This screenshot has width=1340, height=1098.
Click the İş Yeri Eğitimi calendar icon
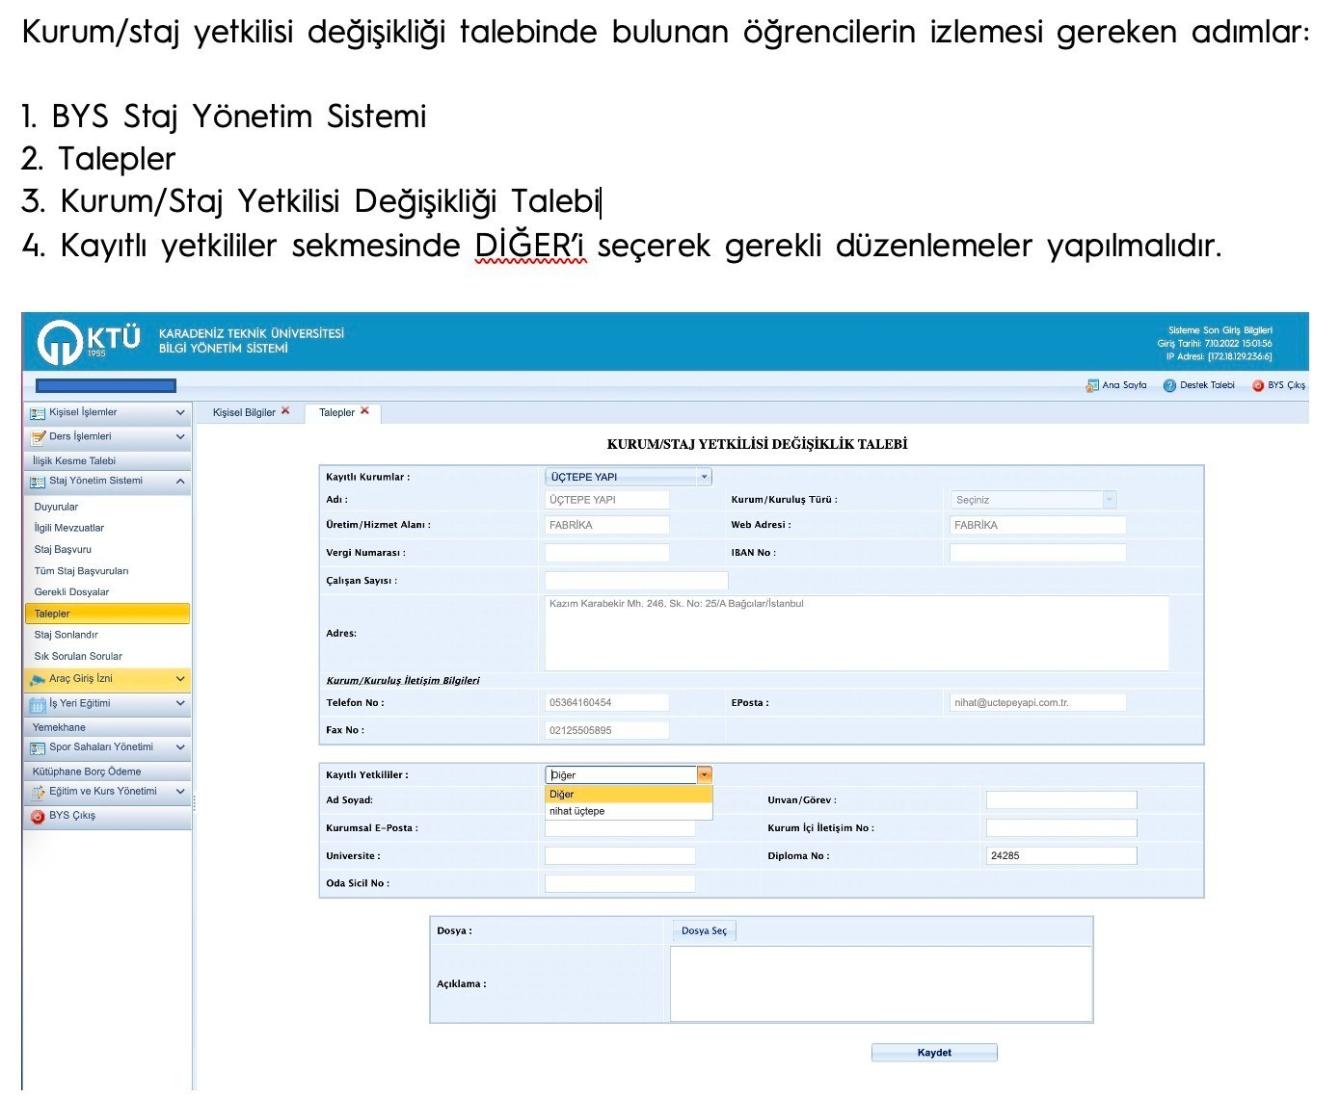[38, 704]
